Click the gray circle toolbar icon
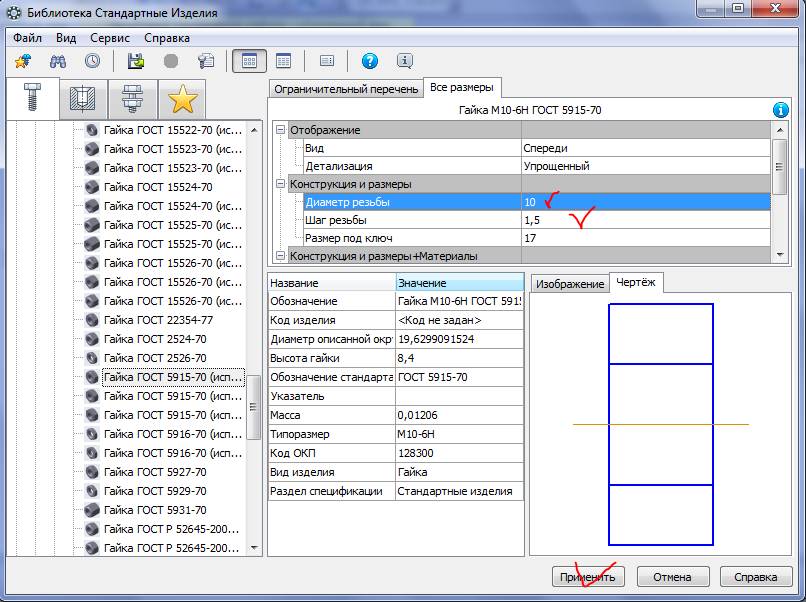This screenshot has width=806, height=602. [x=171, y=61]
